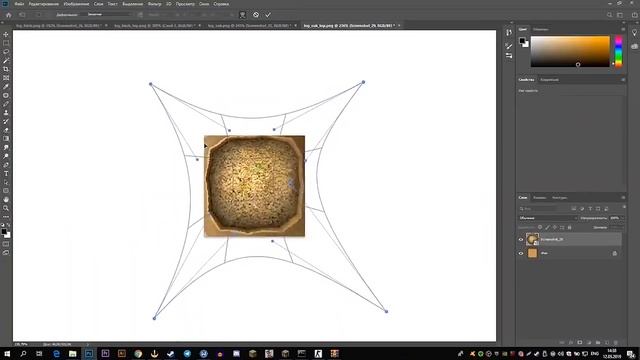Screen dimensions: 640x360
Task: Select the Rectangular Marquee tool
Action: pyautogui.click(x=6, y=43)
